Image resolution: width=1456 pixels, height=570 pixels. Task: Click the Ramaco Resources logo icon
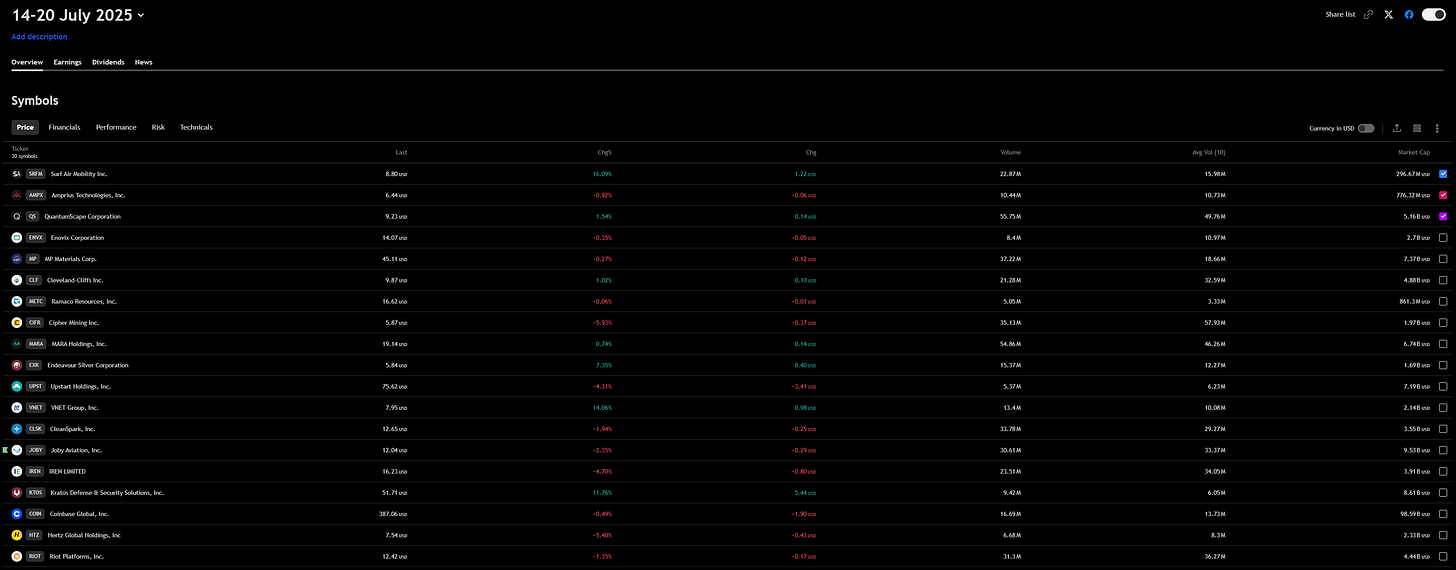tap(17, 301)
